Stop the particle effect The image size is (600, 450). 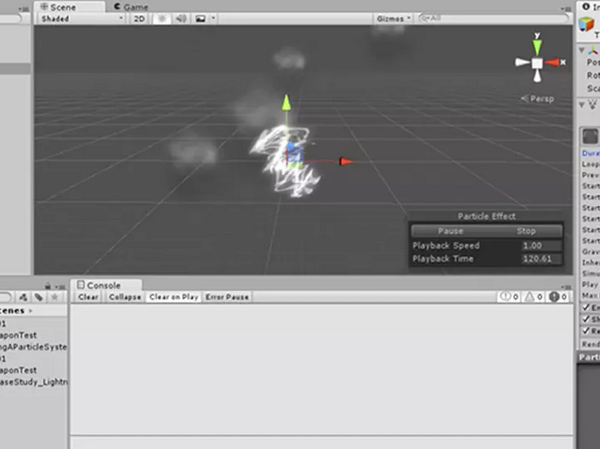(526, 231)
